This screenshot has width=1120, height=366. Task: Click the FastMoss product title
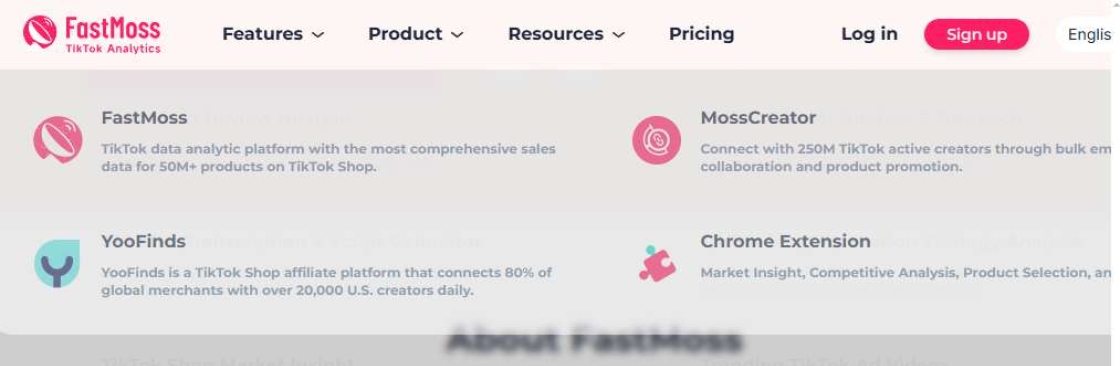point(144,118)
